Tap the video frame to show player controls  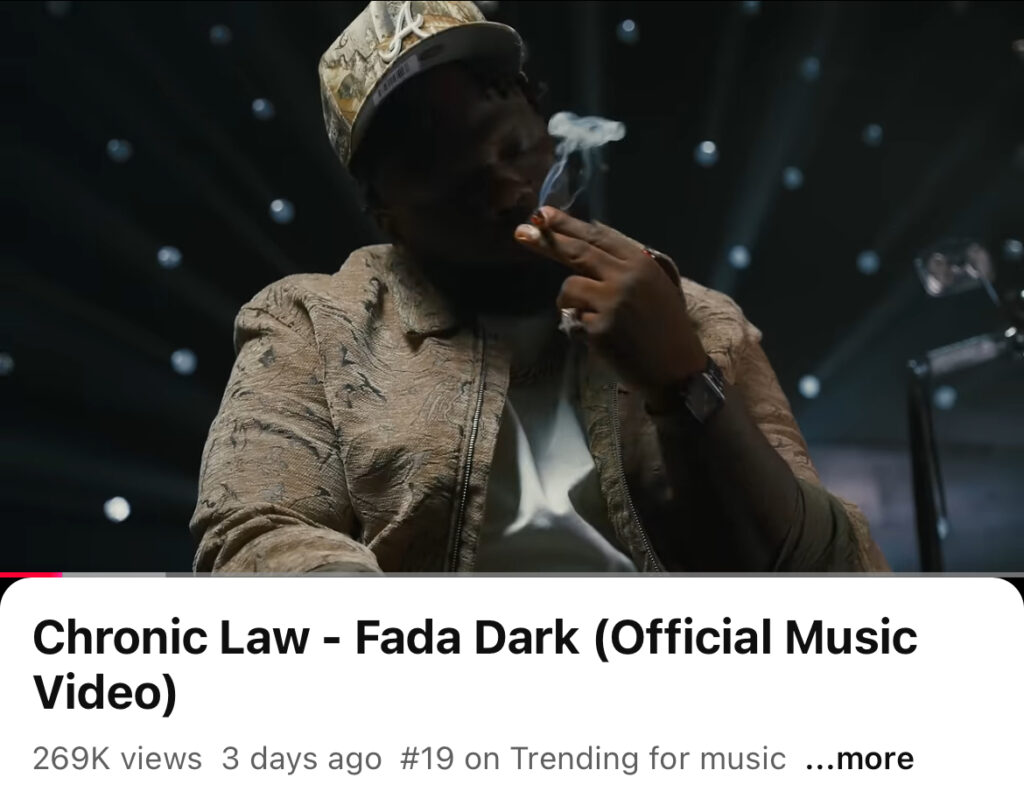[x=512, y=286]
